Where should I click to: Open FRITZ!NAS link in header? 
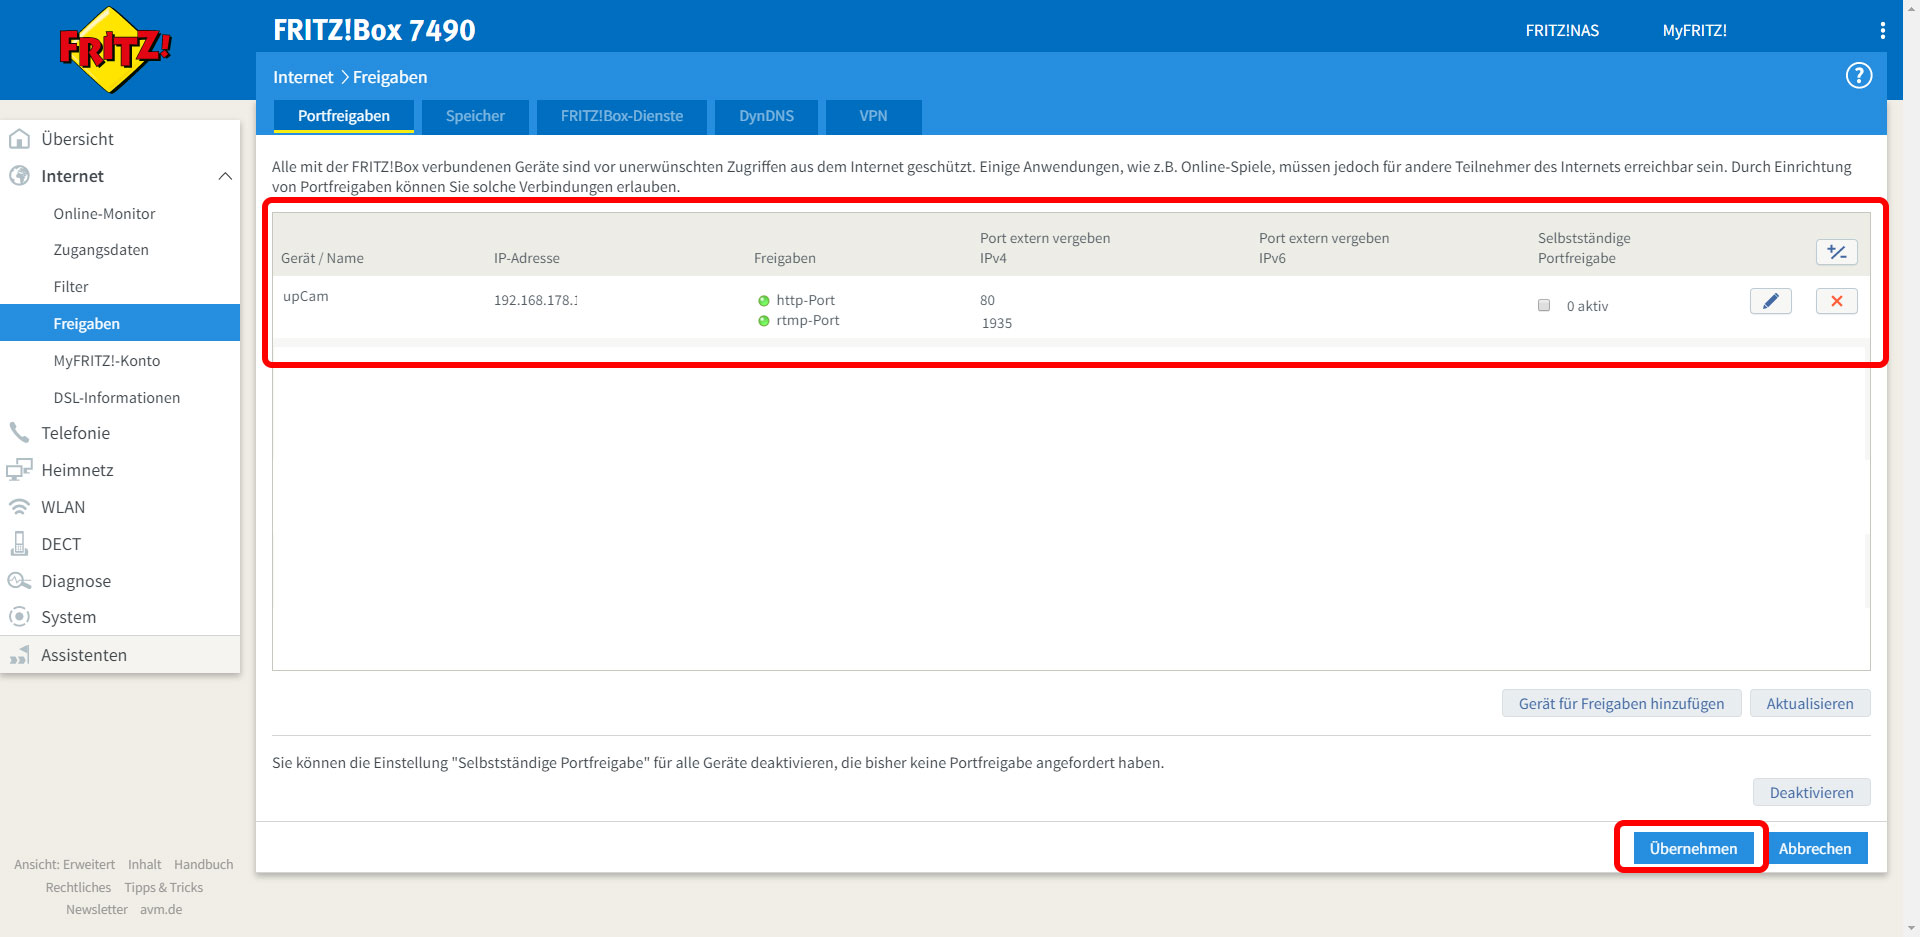[x=1562, y=31]
